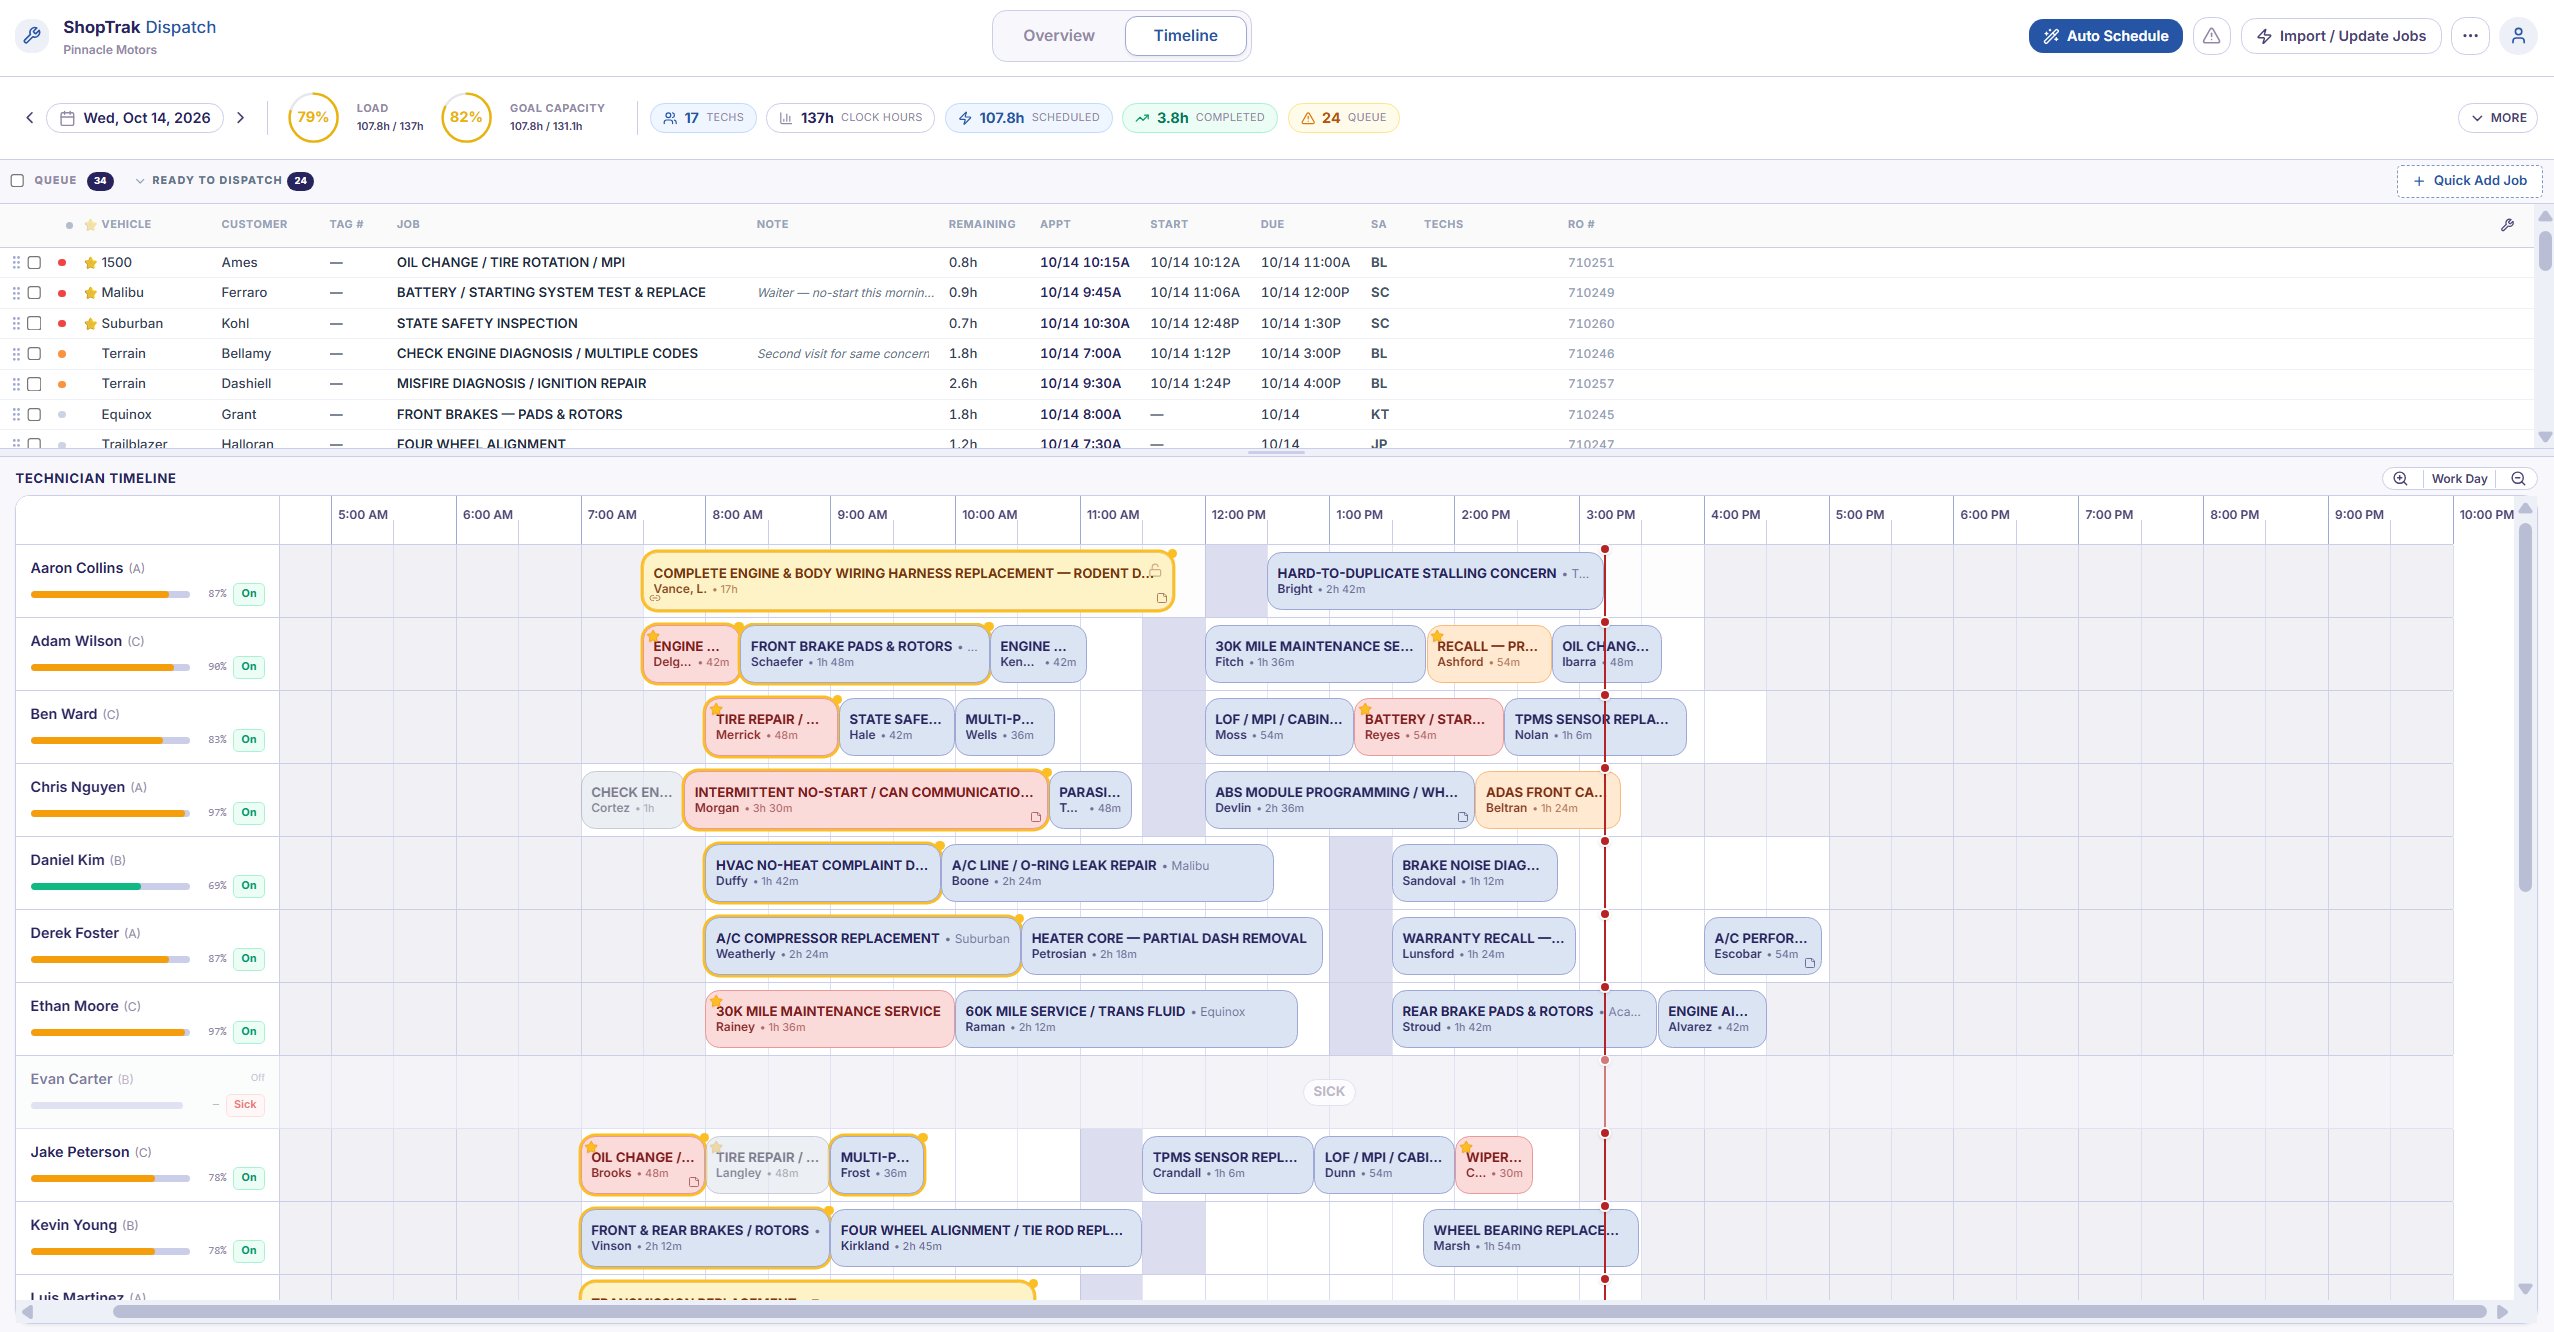
Task: Check the box for Malibu Ferraro row
Action: (34, 293)
